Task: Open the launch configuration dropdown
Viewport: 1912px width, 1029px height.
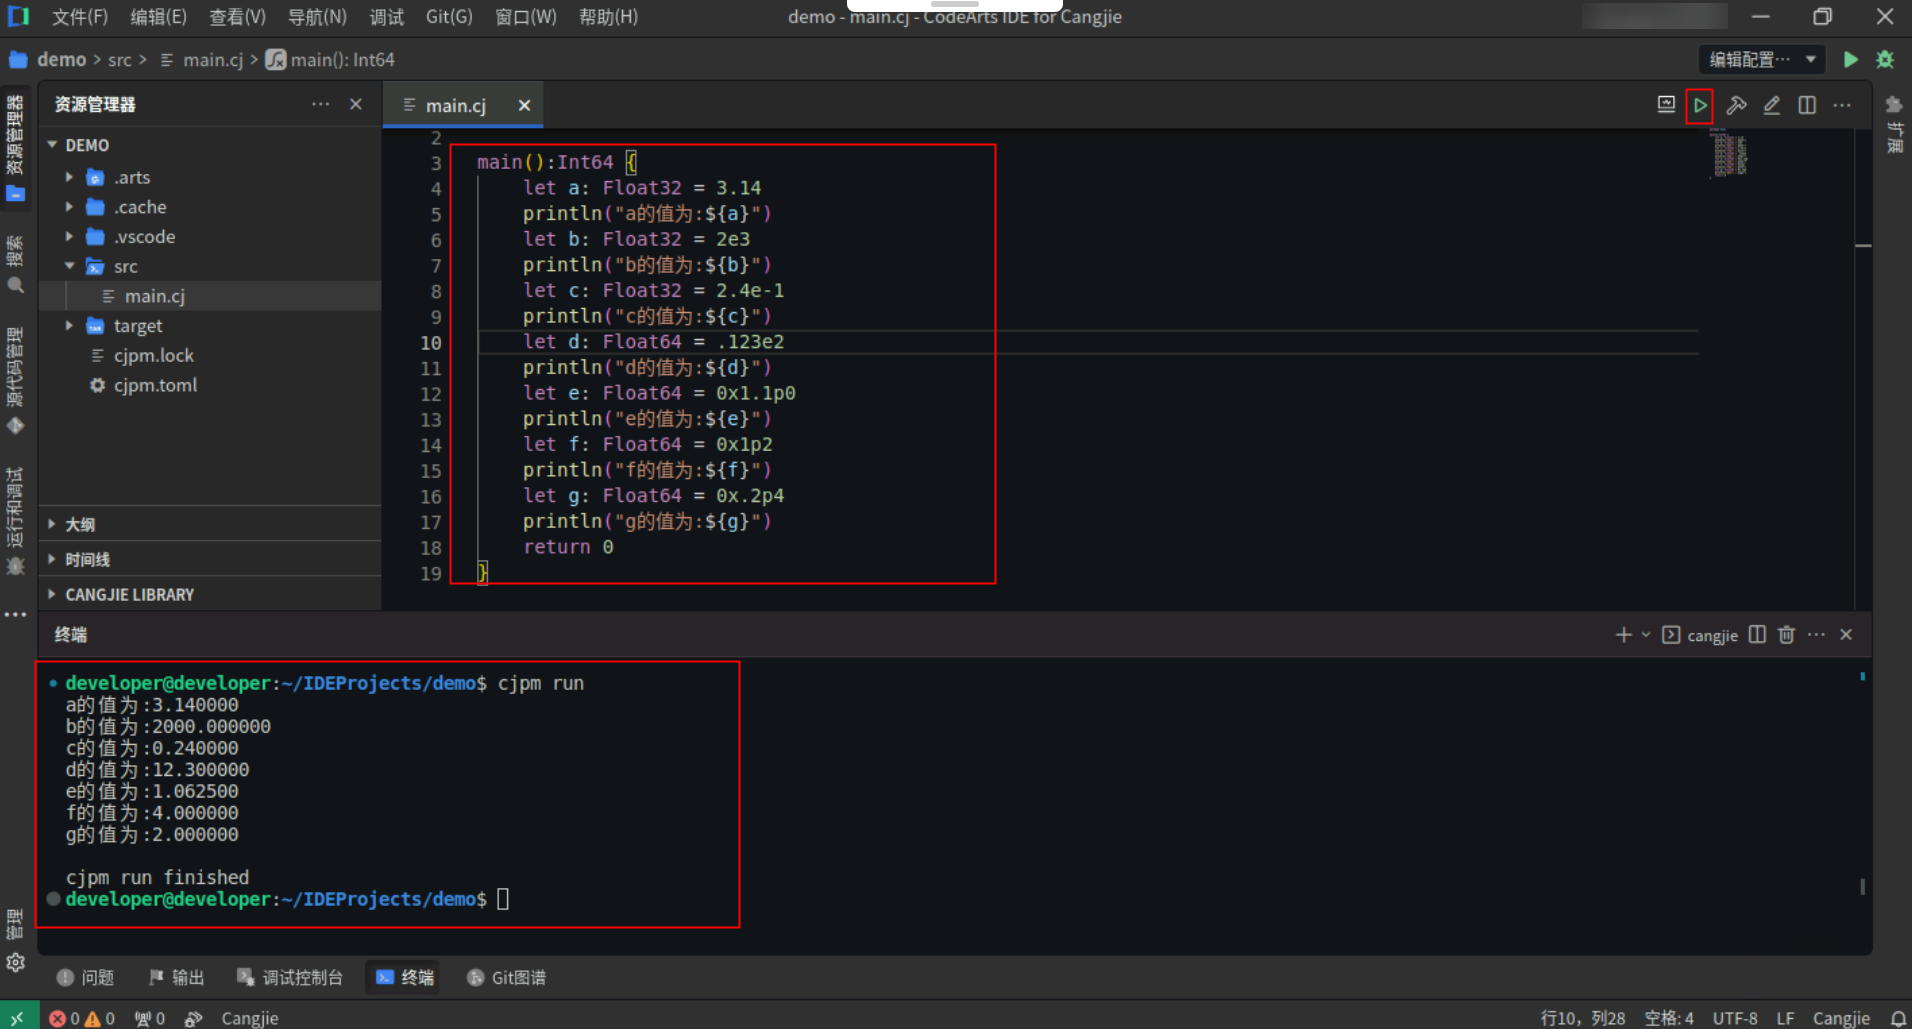Action: click(x=1762, y=60)
